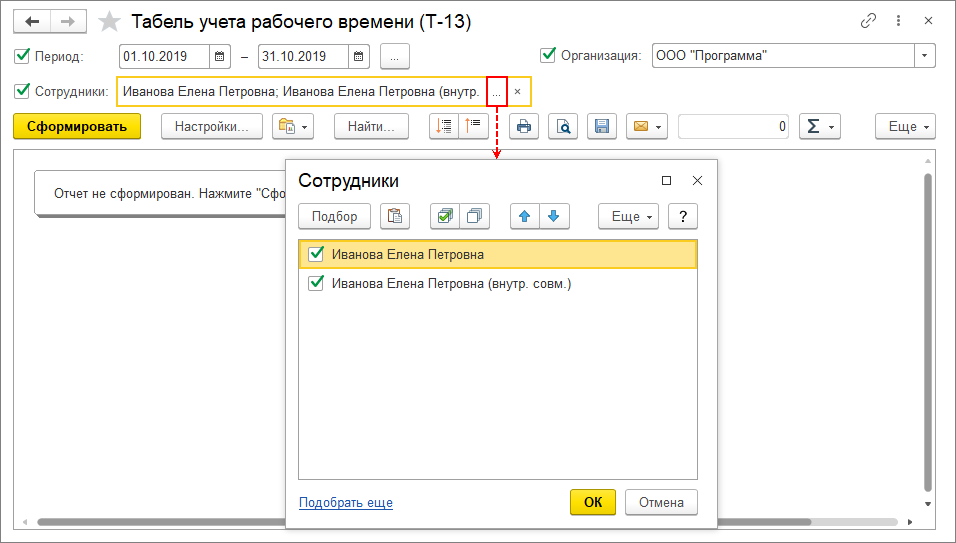Check all items in Сотрудники list

pos(445,217)
